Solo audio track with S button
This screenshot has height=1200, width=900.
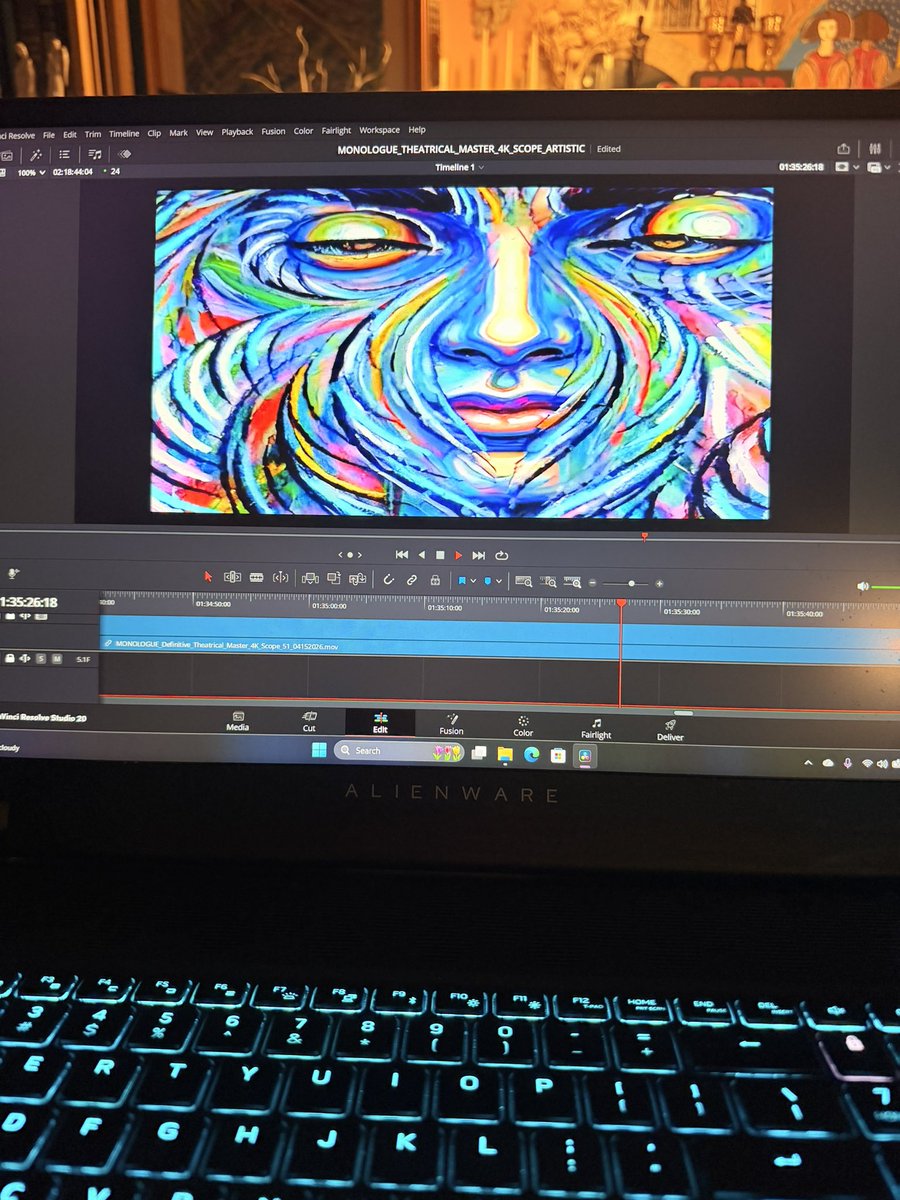pyautogui.click(x=41, y=658)
